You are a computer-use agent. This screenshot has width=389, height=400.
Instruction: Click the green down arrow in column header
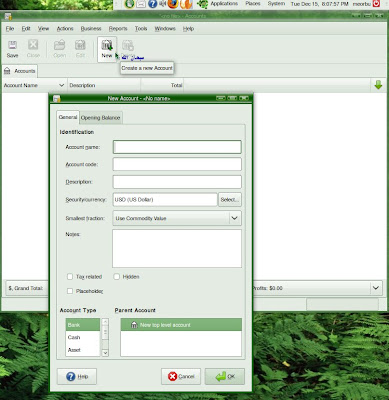pos(378,85)
